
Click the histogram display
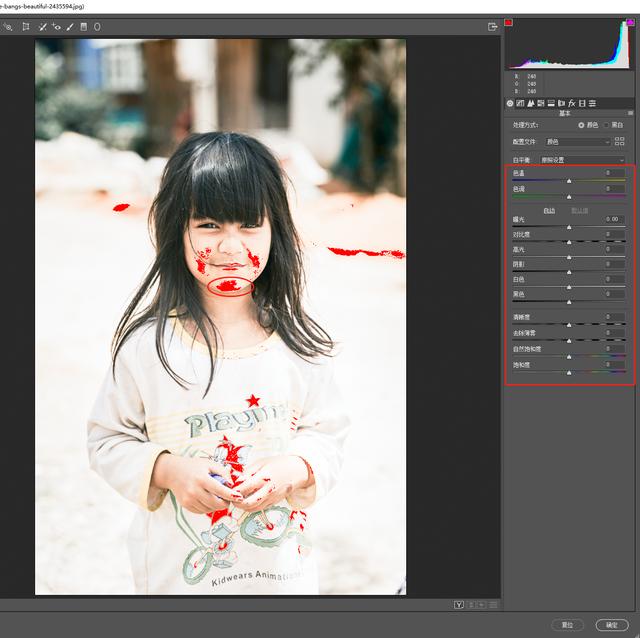tap(569, 44)
